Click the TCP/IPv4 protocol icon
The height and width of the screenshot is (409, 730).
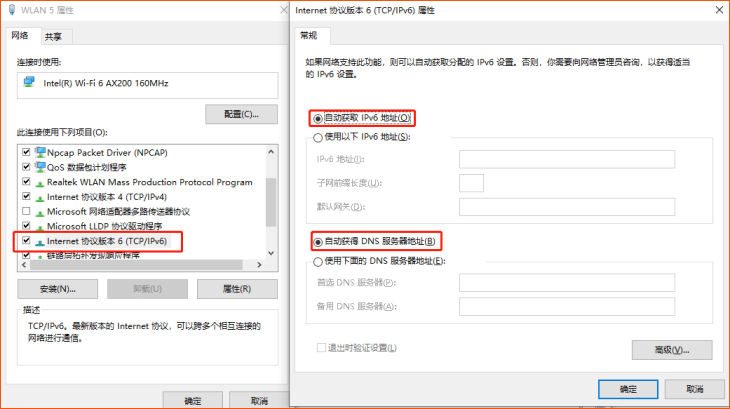pos(40,198)
